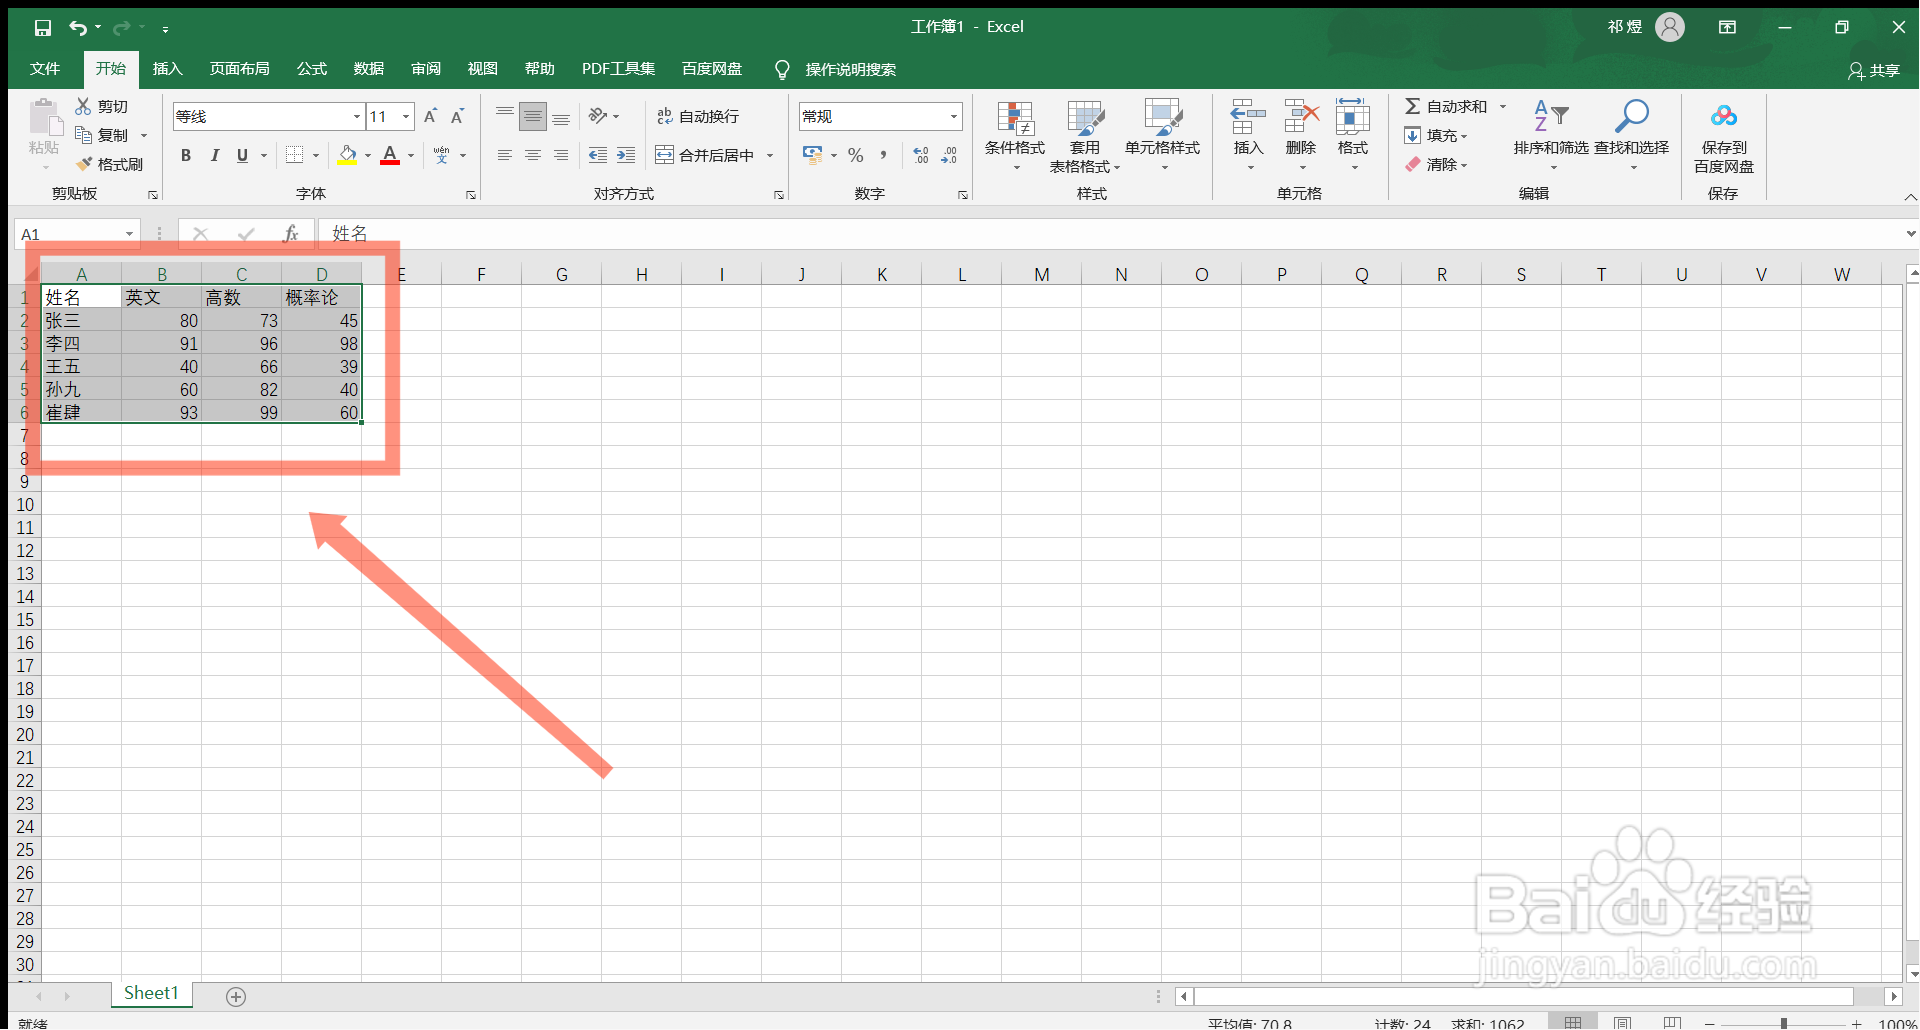Viewport: 1920px width, 1030px height.
Task: Open Find and Select (查找和选择)
Action: (1632, 136)
